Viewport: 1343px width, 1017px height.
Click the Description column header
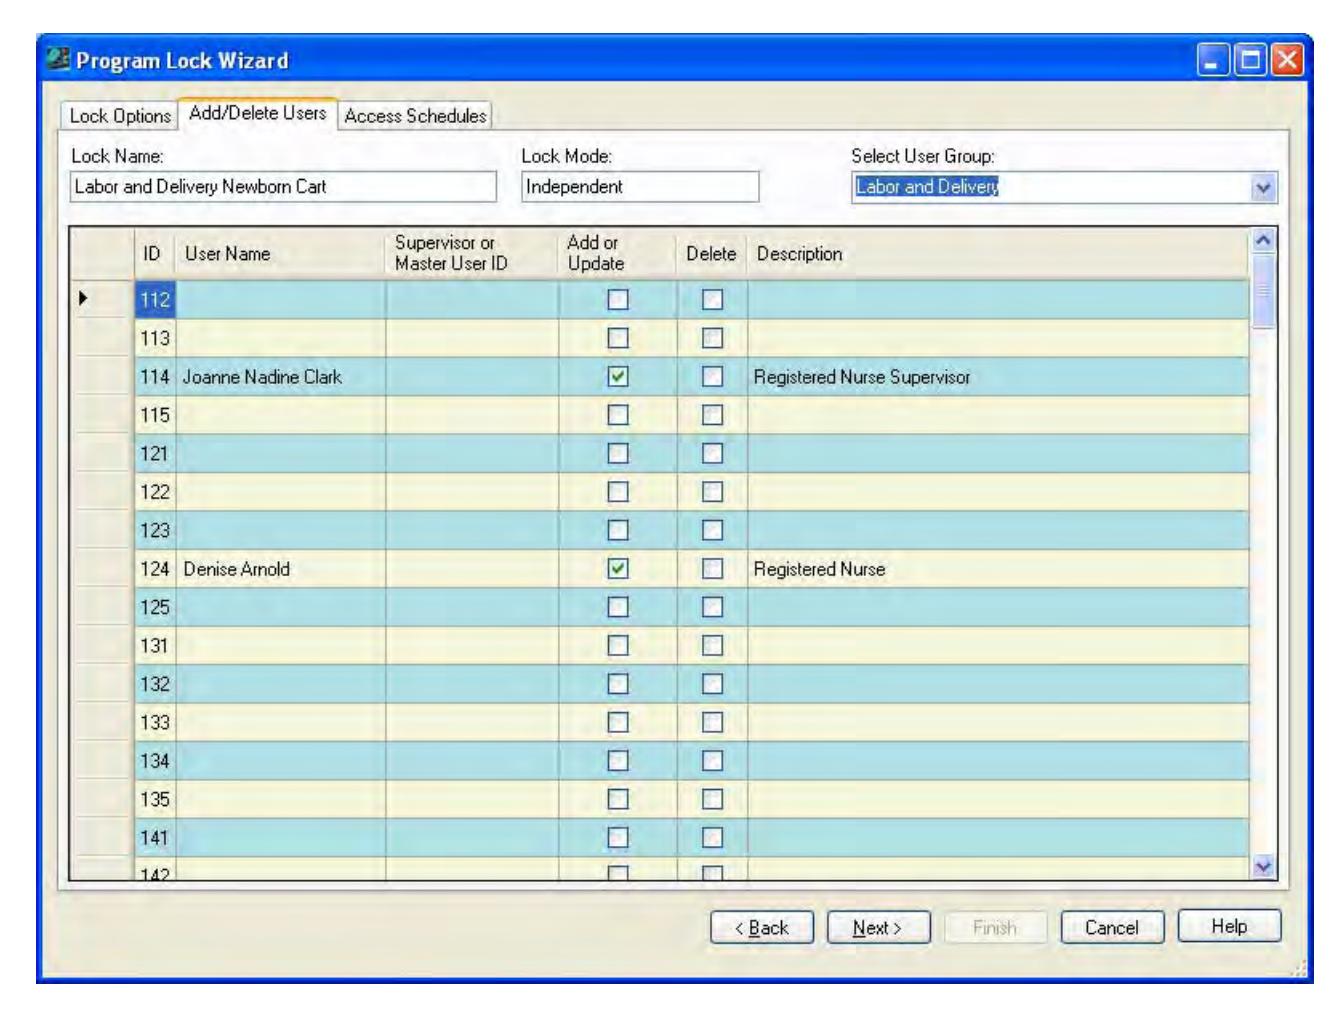pos(998,254)
